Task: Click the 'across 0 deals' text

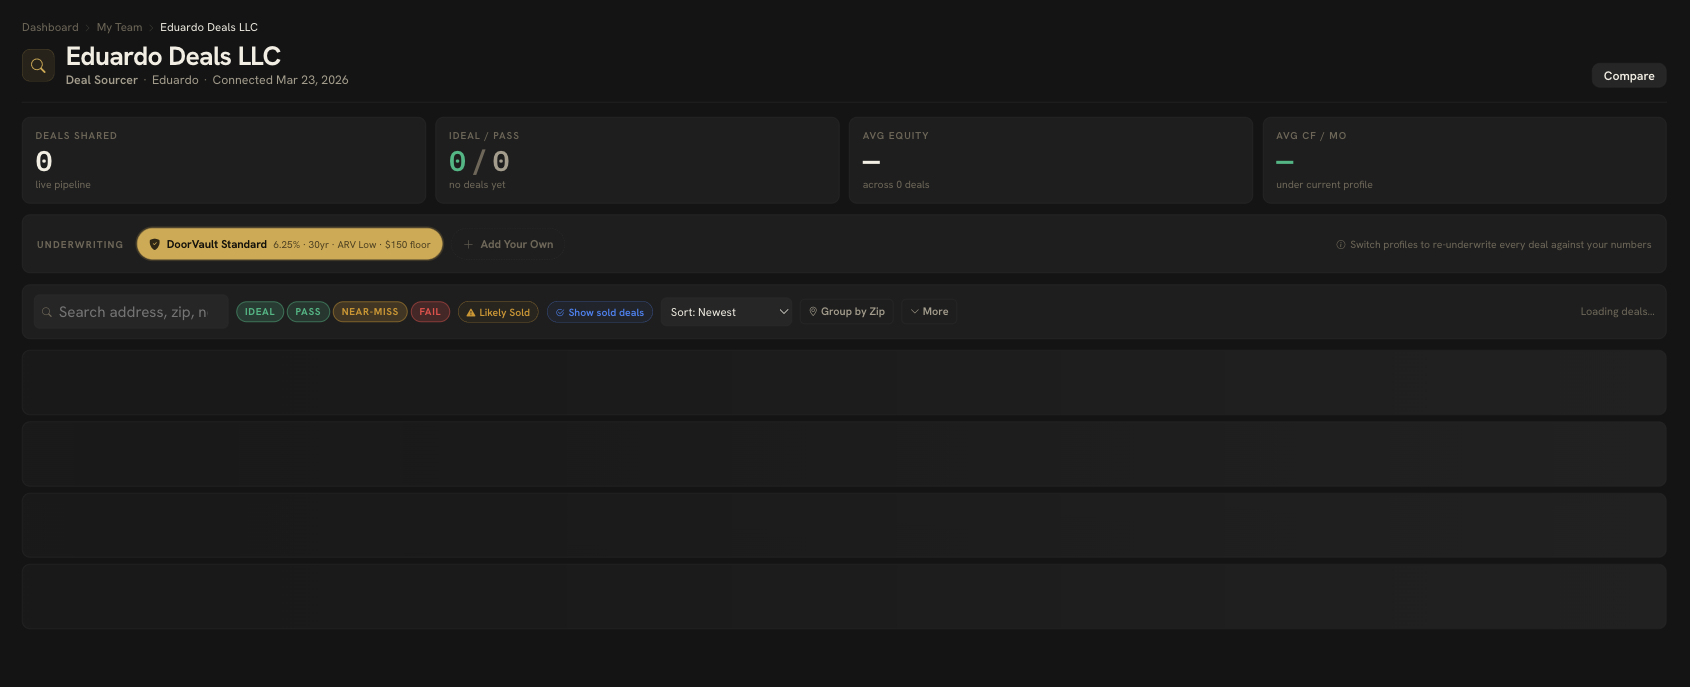Action: pyautogui.click(x=896, y=185)
